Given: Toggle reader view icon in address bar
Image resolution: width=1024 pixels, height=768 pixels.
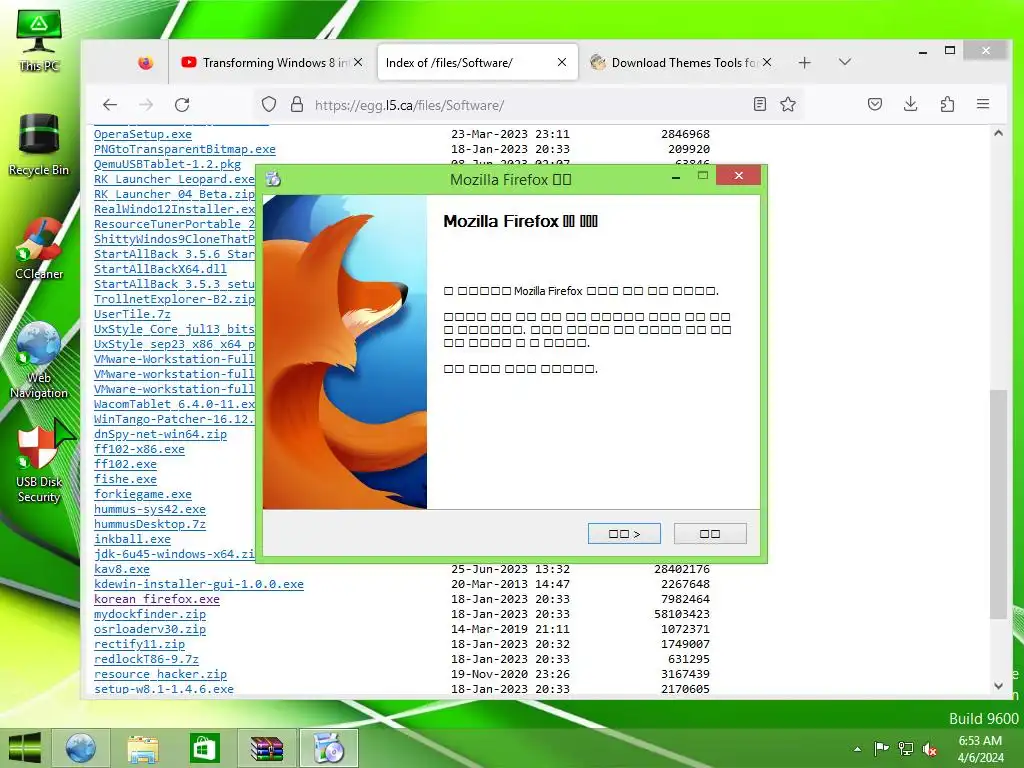Looking at the screenshot, I should (x=760, y=104).
